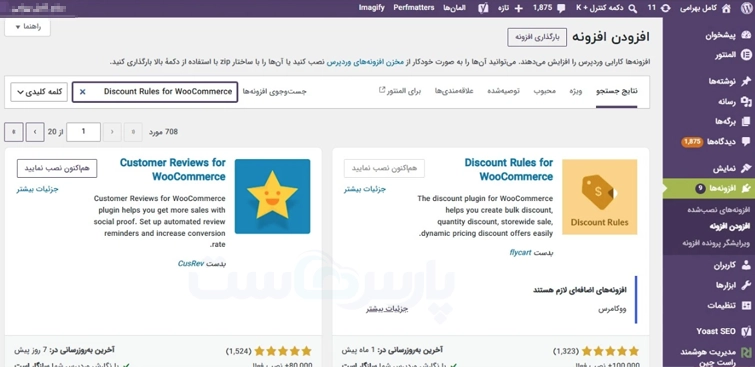Open Yoast icon in admin bar
755x367 pixels.
pos(483,8)
